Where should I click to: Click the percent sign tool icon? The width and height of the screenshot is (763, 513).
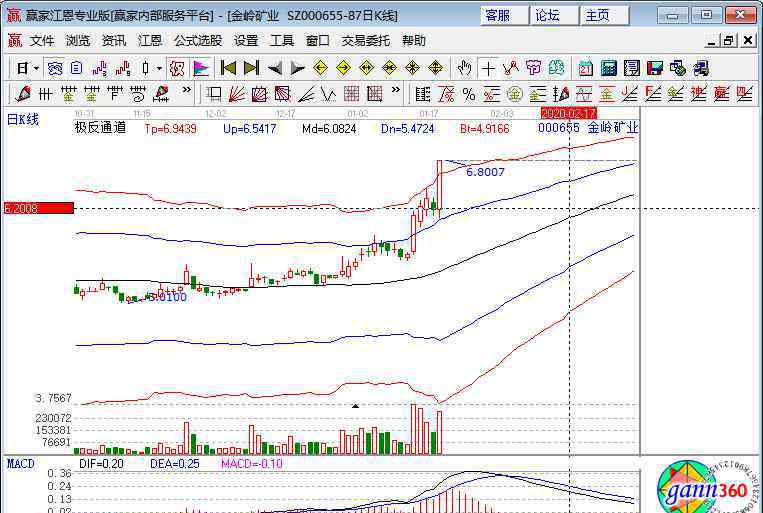pyautogui.click(x=467, y=94)
